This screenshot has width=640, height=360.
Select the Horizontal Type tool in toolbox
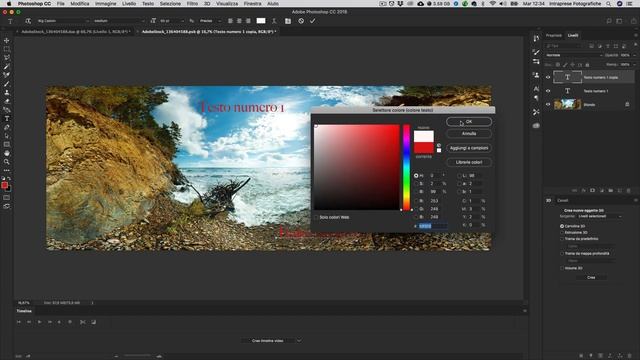pos(7,118)
